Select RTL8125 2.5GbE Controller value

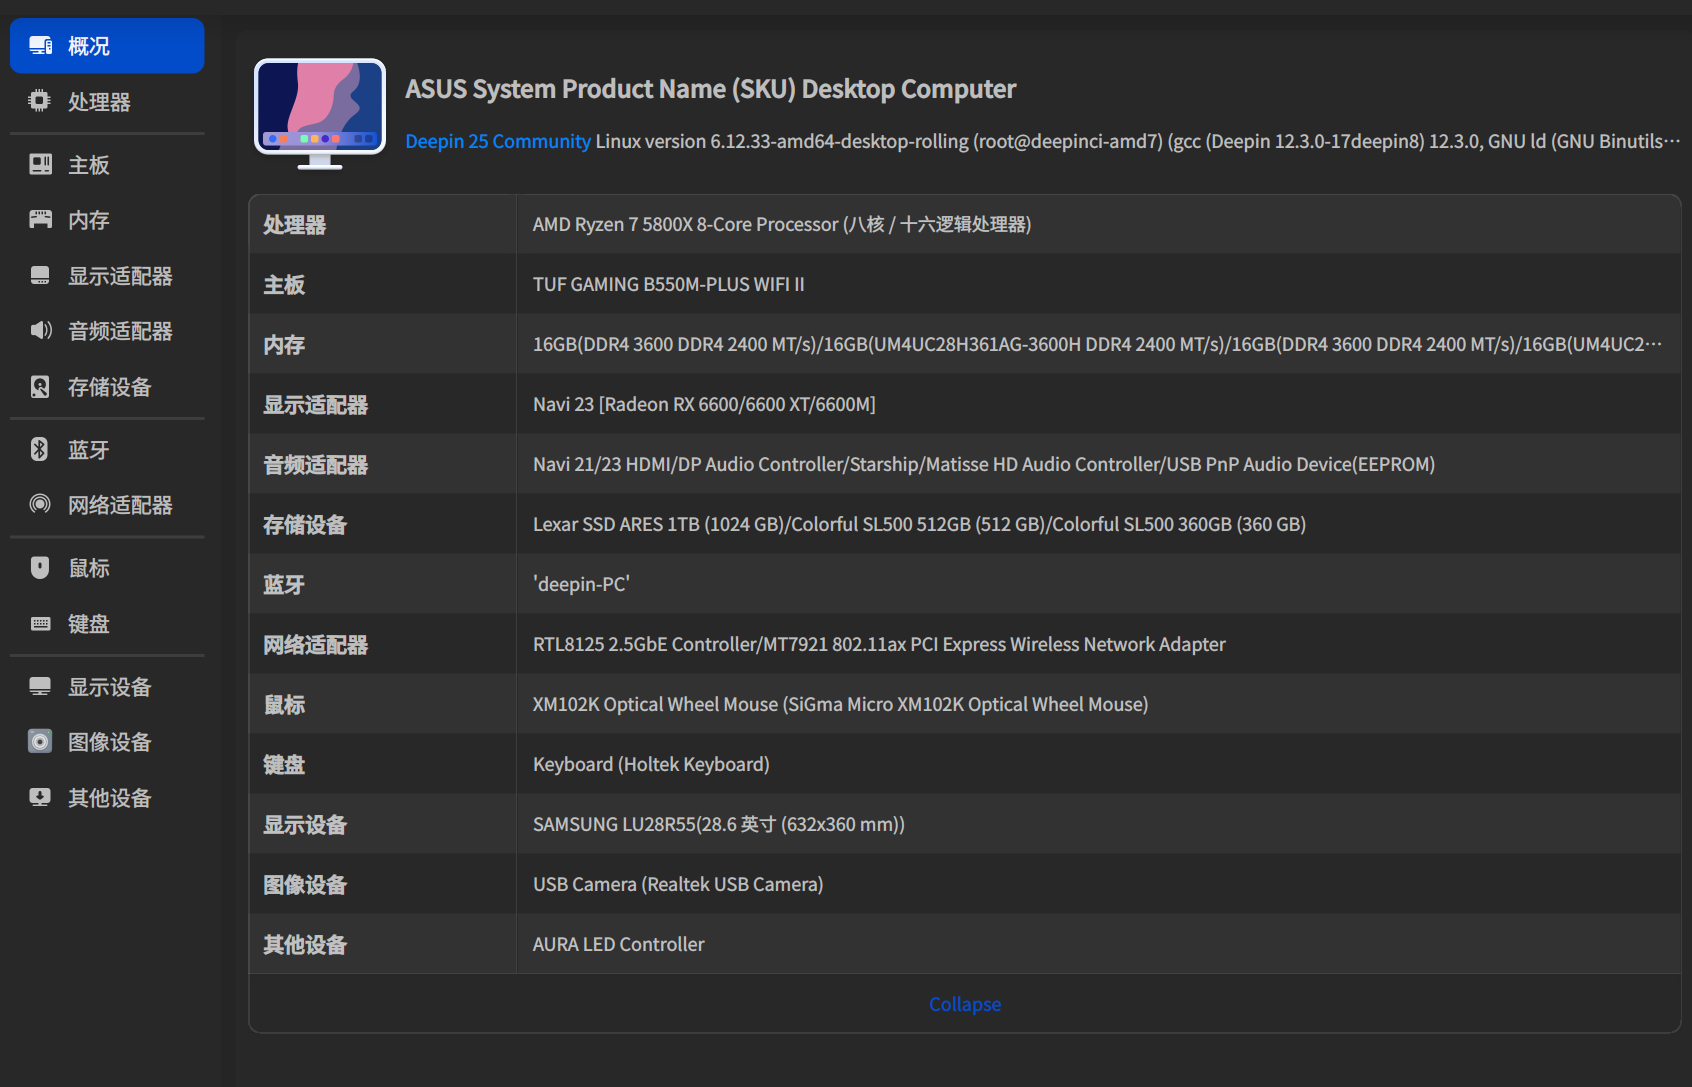tap(879, 644)
